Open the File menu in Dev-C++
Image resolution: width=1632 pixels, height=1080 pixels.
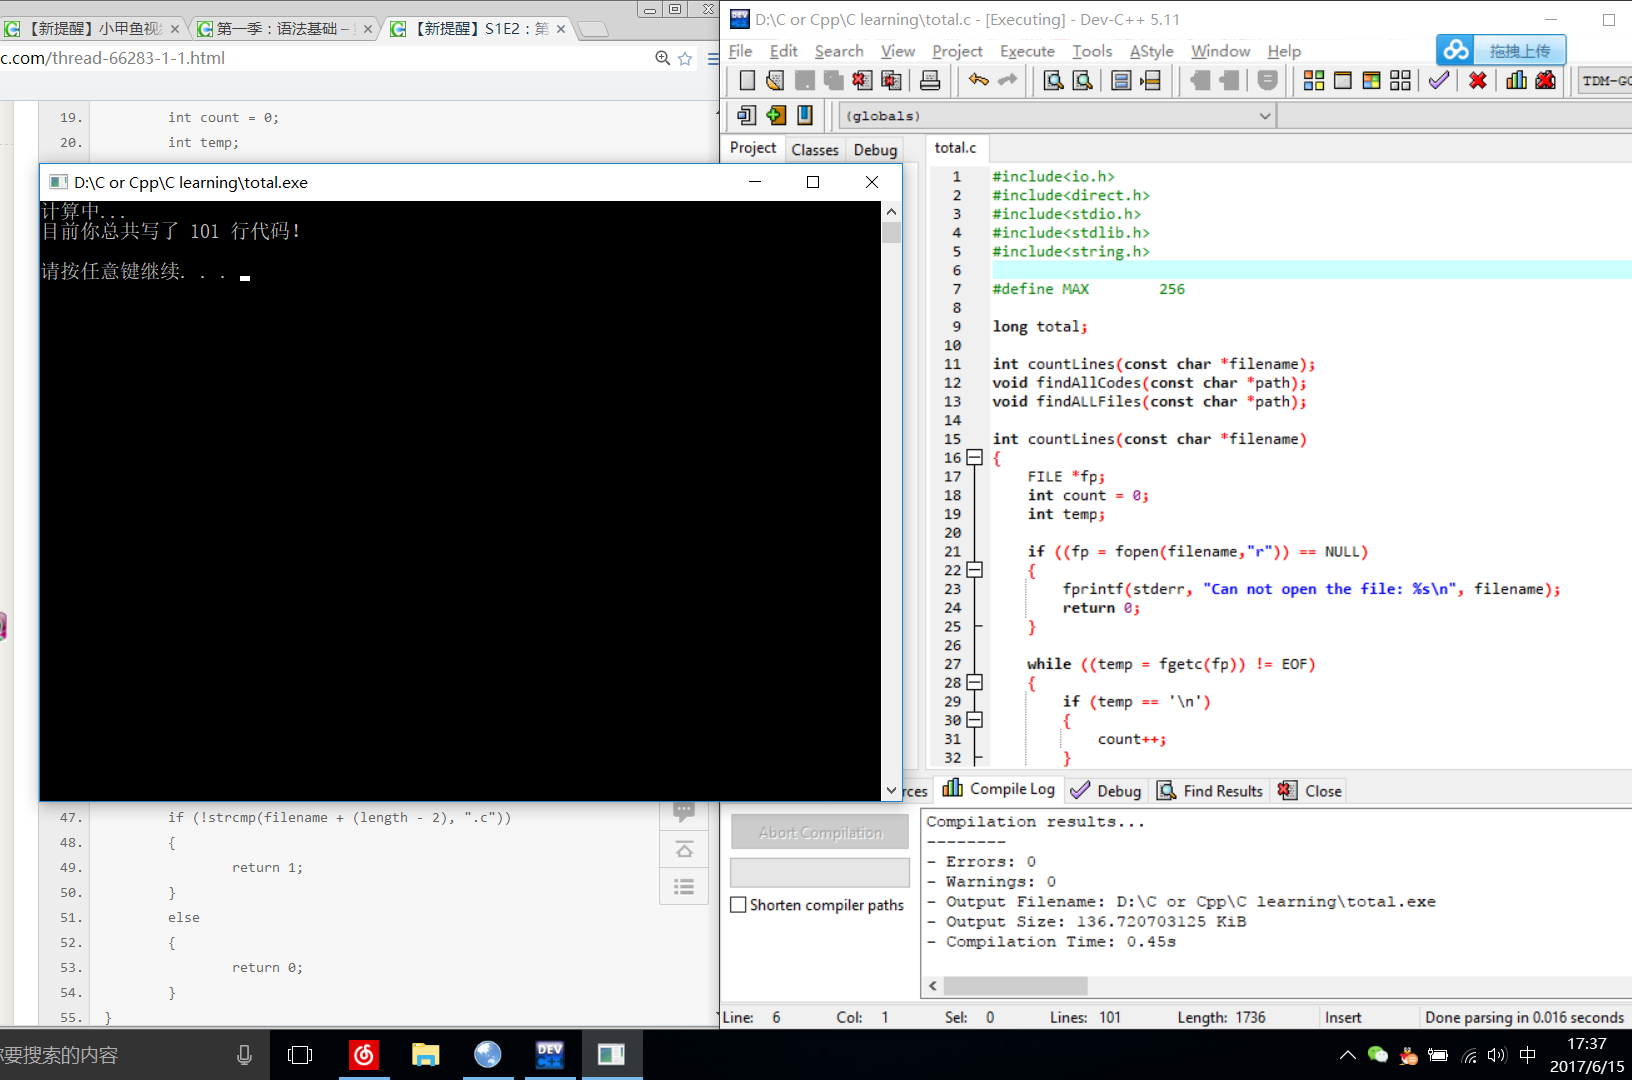tap(741, 51)
